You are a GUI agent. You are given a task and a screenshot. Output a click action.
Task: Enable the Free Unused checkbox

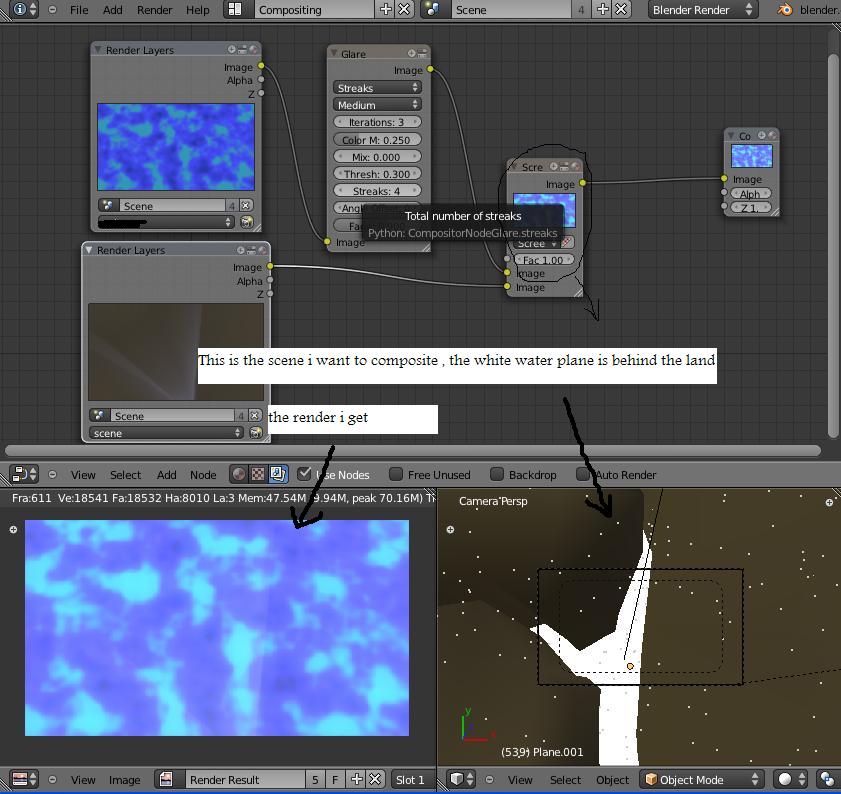tap(396, 474)
